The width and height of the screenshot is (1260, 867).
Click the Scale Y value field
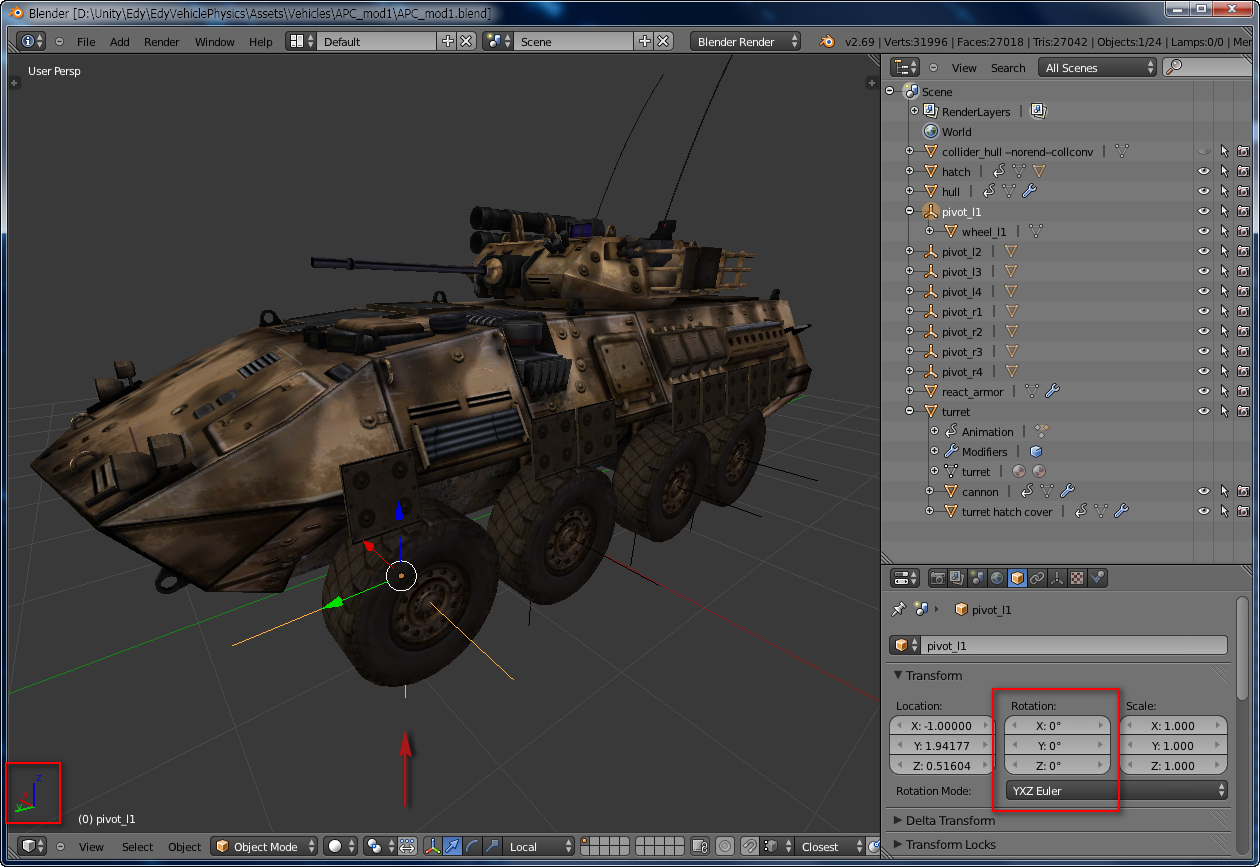point(1173,746)
